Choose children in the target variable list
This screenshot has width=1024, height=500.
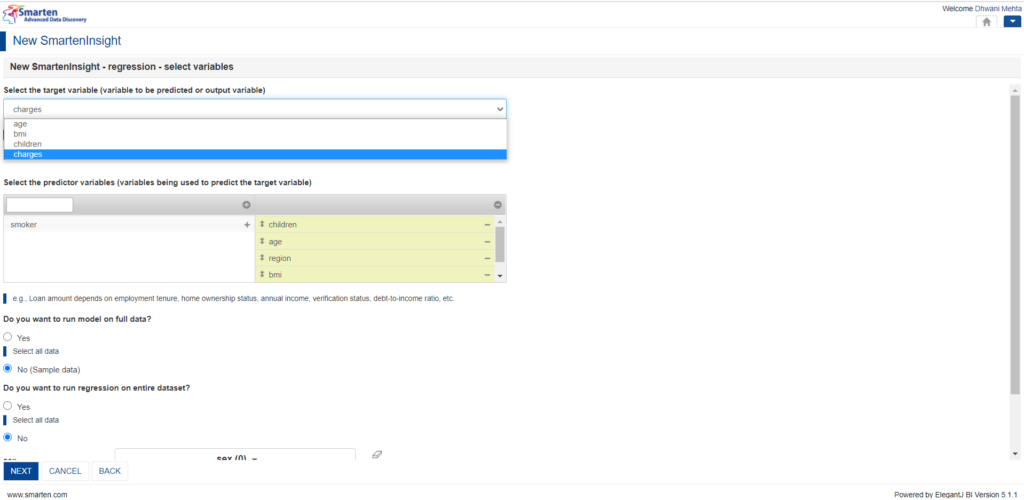tap(255, 144)
